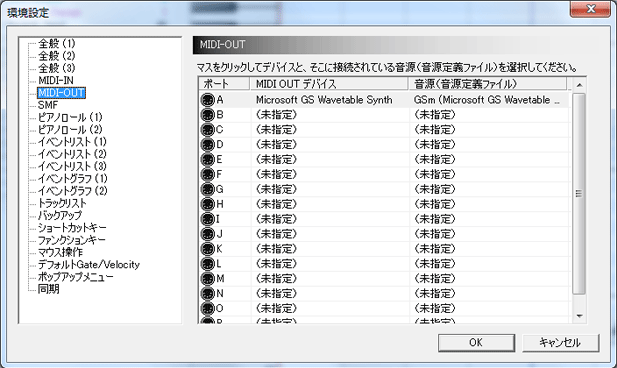
Task: Click the MIDI port icon for port B
Action: (207, 115)
